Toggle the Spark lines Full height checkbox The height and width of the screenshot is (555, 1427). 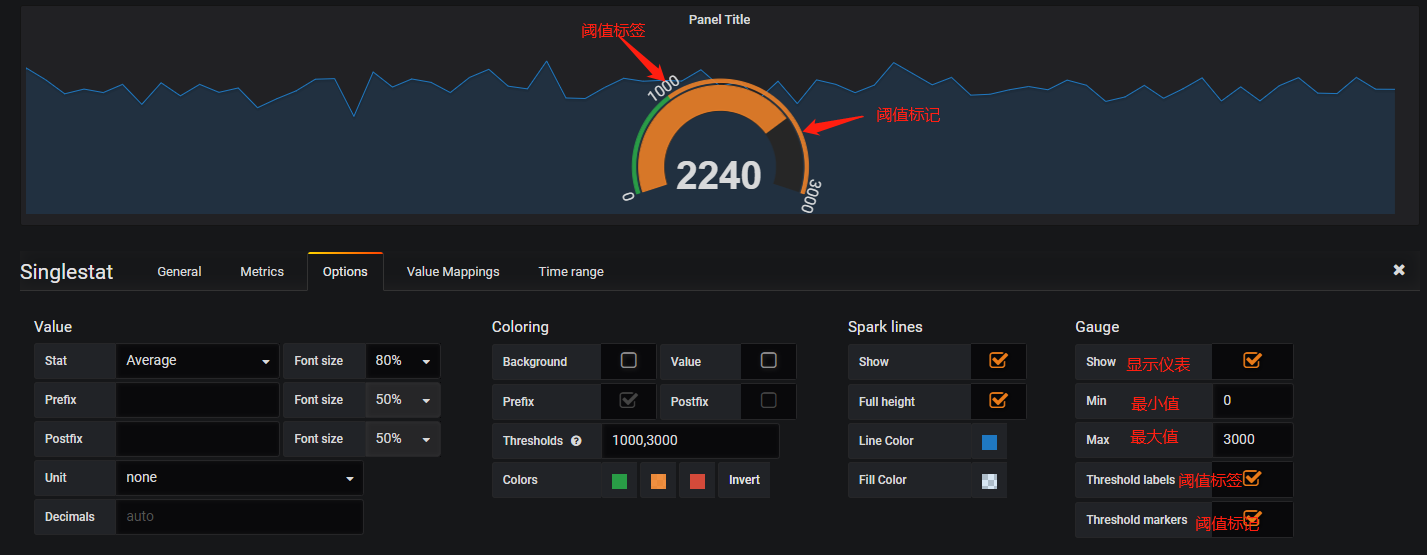tap(998, 400)
